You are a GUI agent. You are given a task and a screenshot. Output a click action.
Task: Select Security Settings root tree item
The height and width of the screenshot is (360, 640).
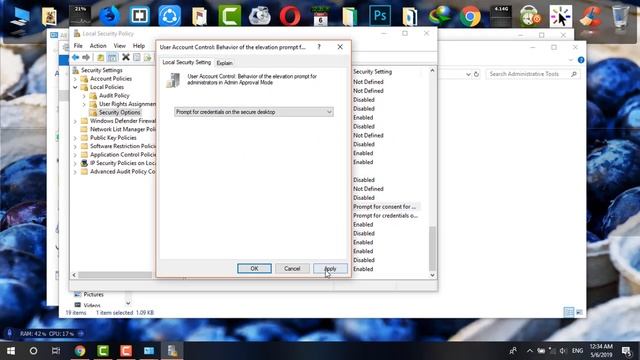pos(101,70)
